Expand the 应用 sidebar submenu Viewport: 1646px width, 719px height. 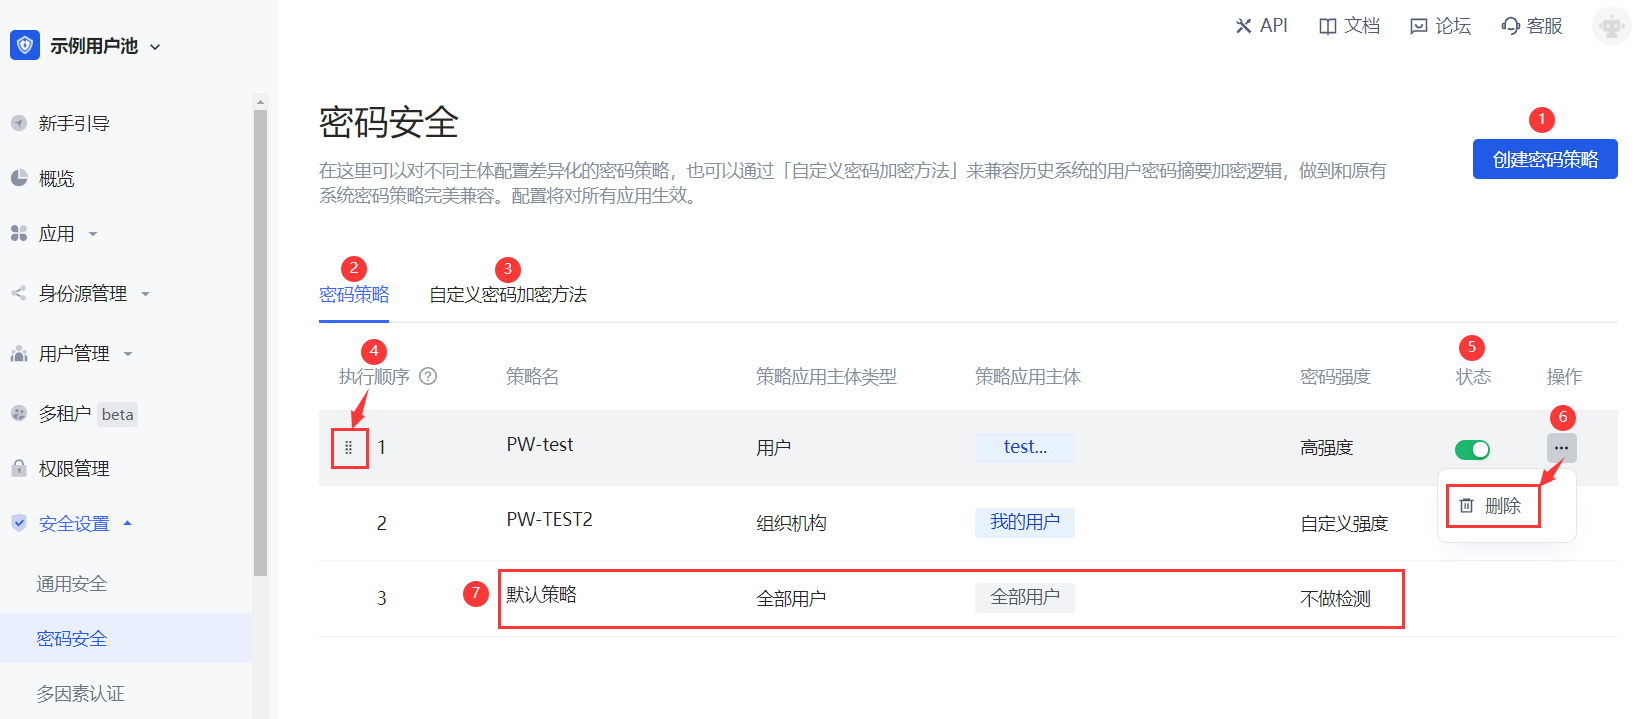point(93,234)
